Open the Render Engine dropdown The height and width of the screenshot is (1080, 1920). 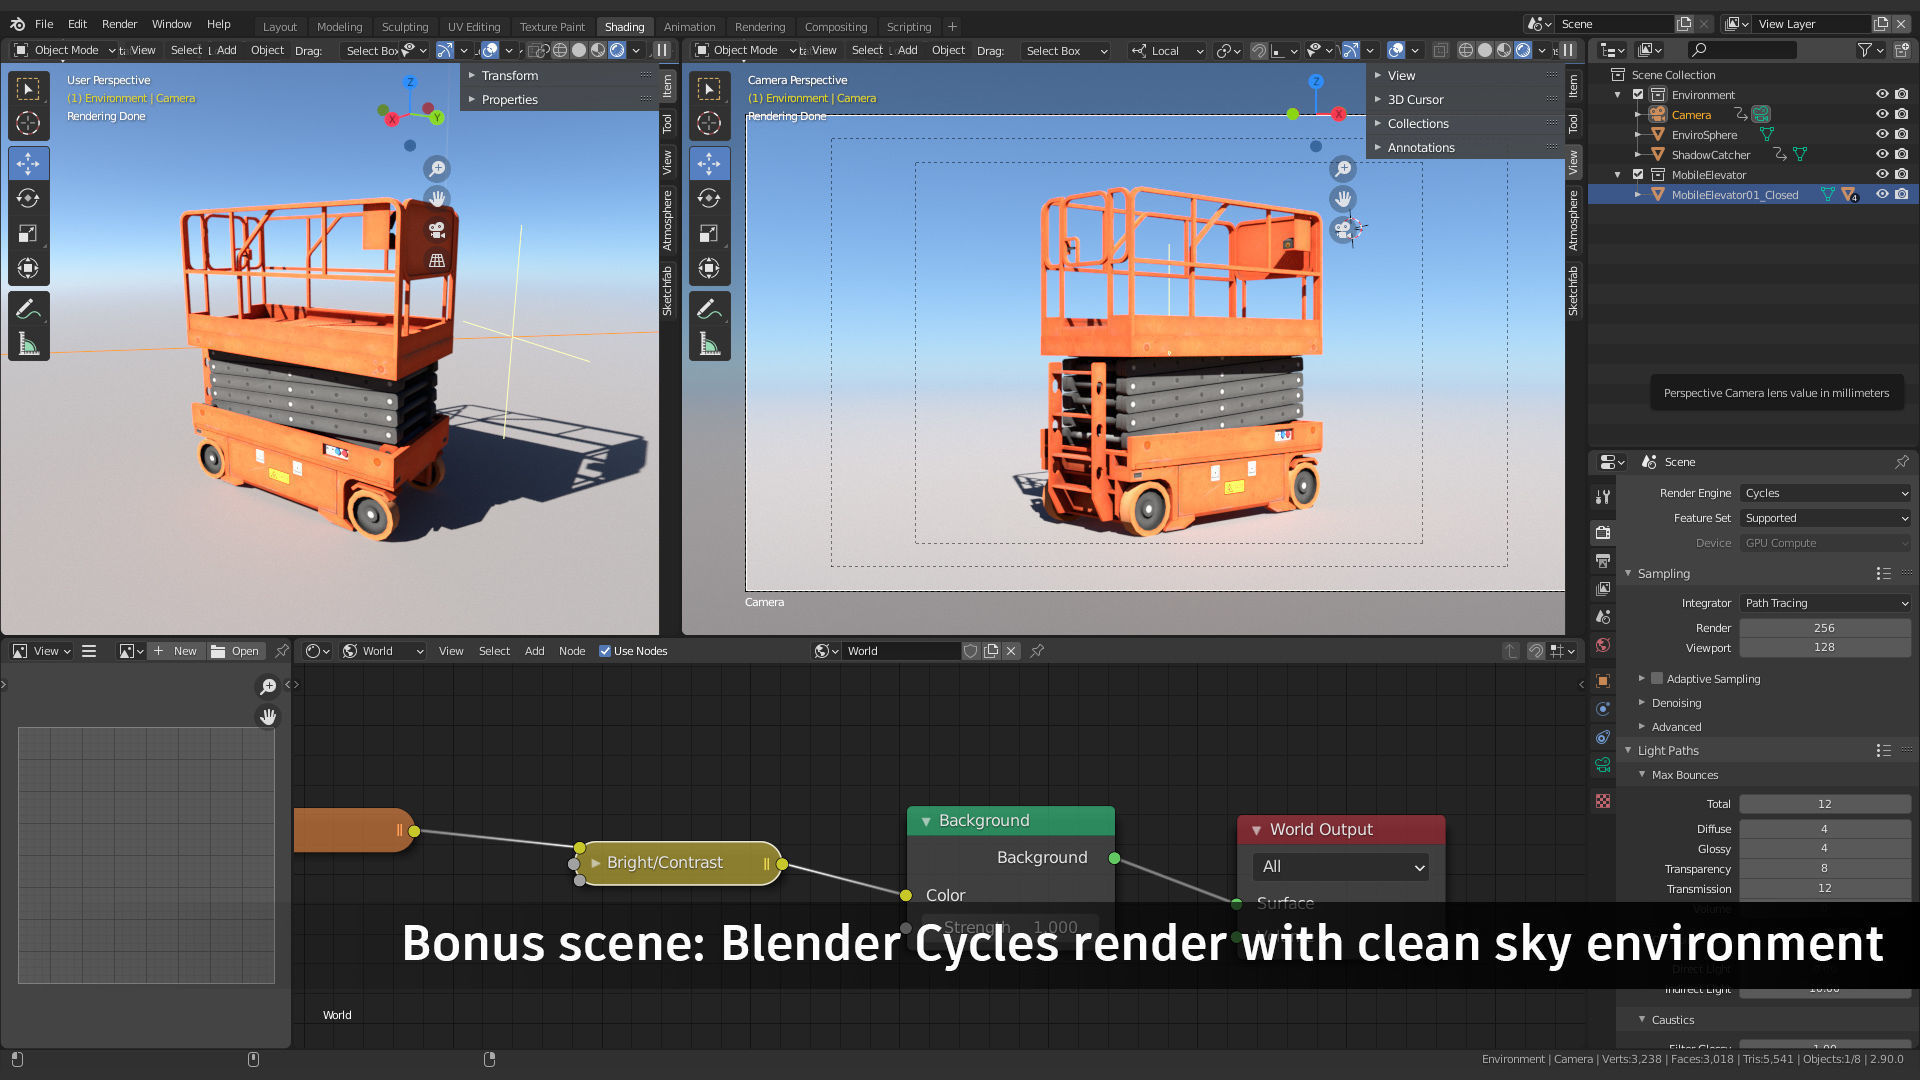click(1825, 493)
